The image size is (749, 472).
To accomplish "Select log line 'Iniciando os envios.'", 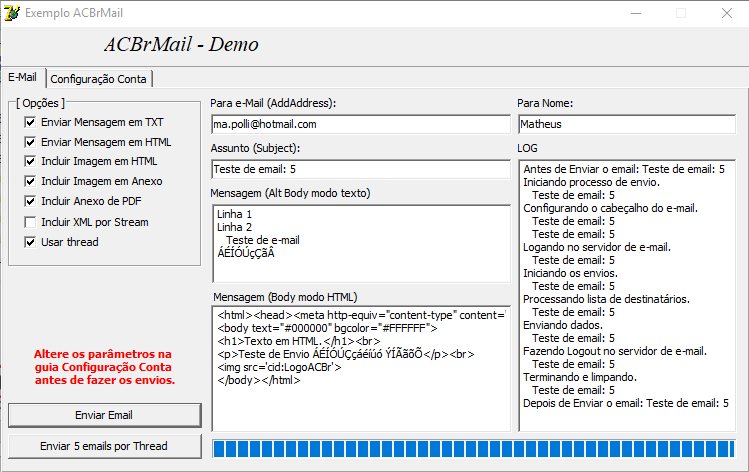I will [570, 273].
